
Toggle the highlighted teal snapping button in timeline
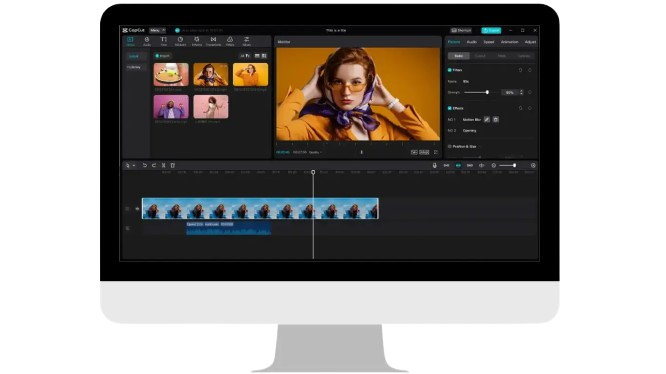coord(458,165)
